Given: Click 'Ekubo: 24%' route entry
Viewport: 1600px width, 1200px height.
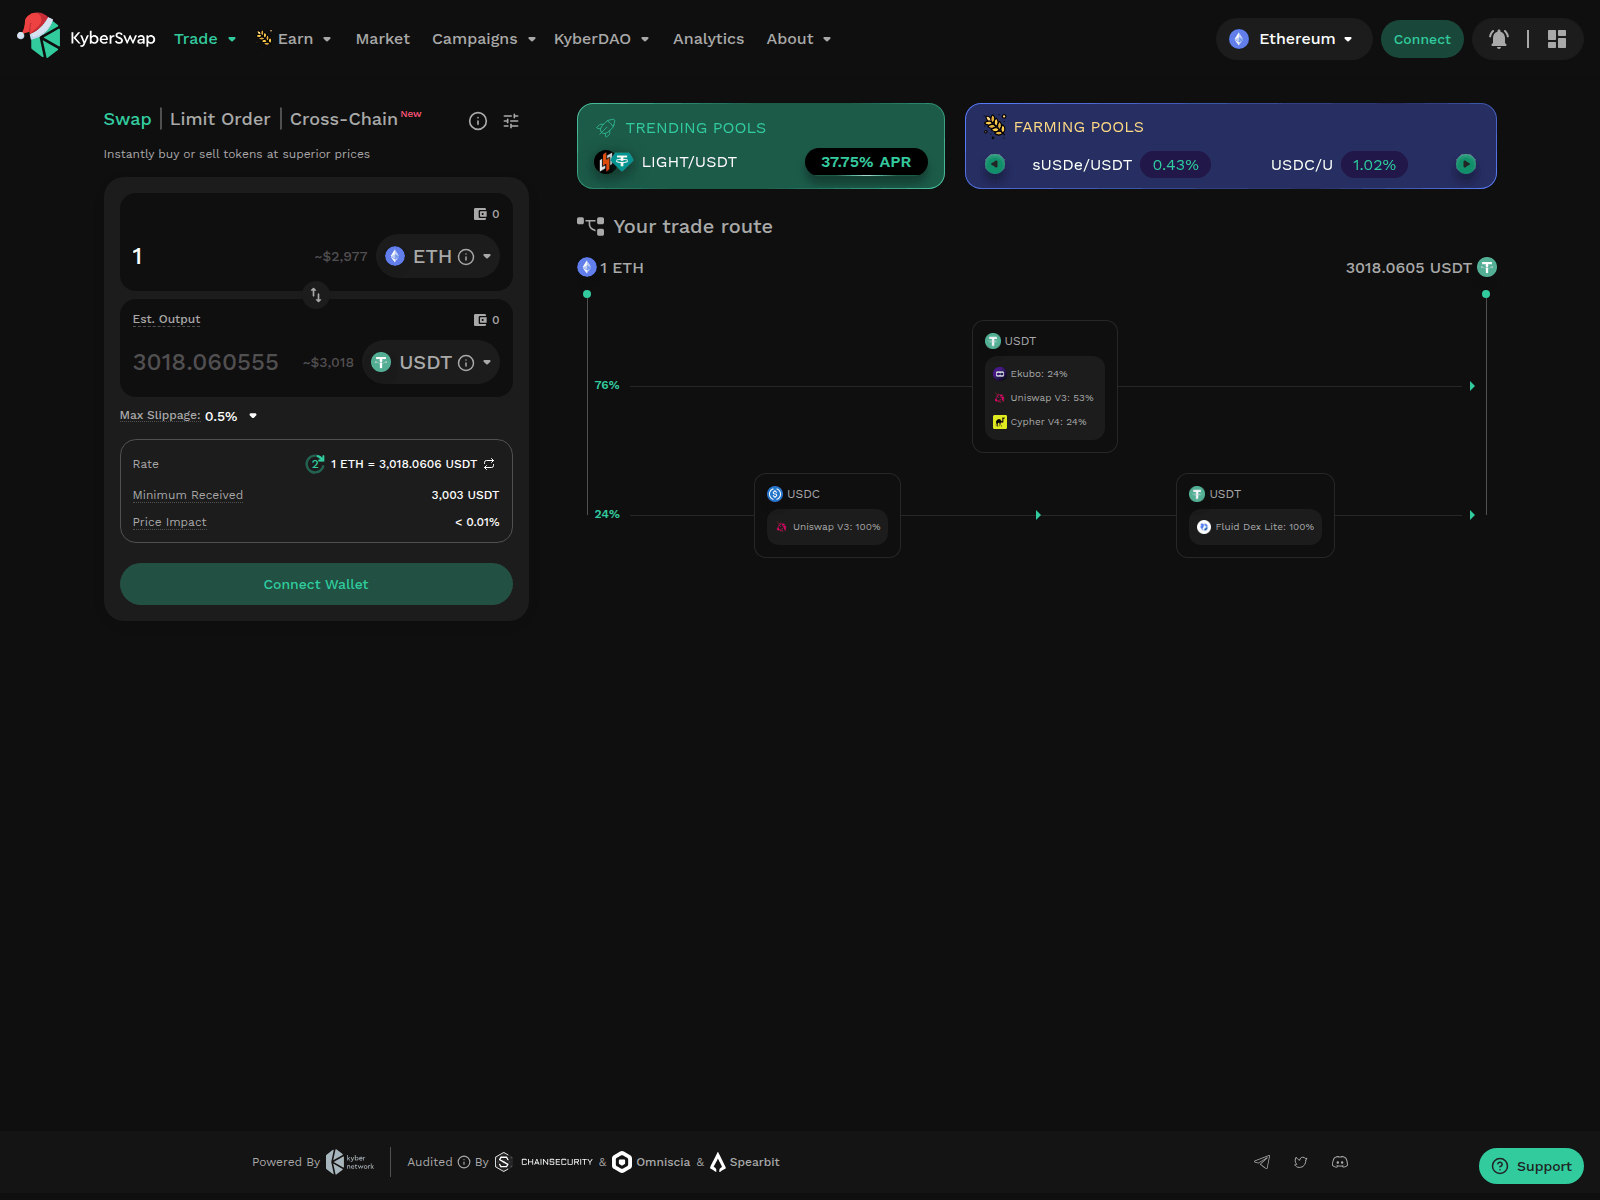Looking at the screenshot, I should click(1031, 374).
